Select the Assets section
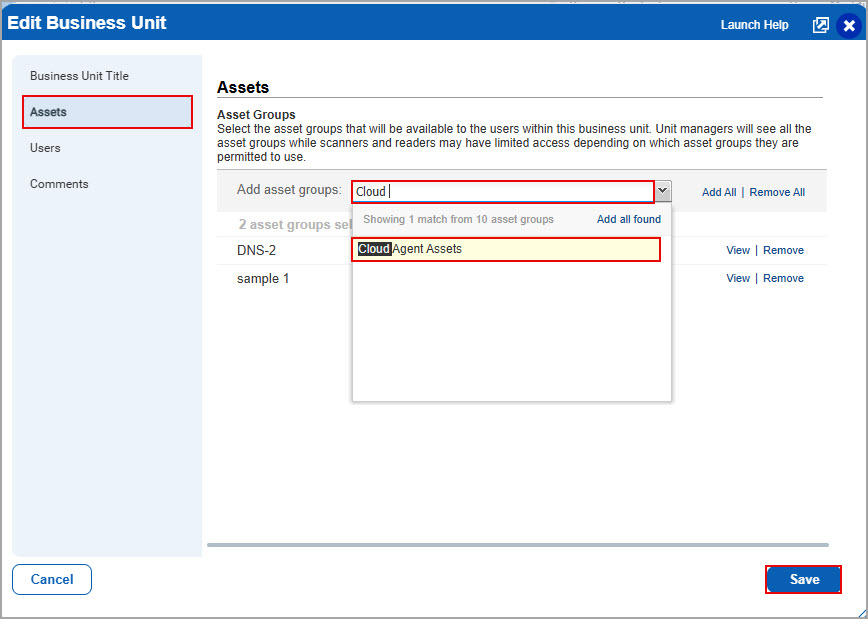This screenshot has width=868, height=619. (107, 112)
